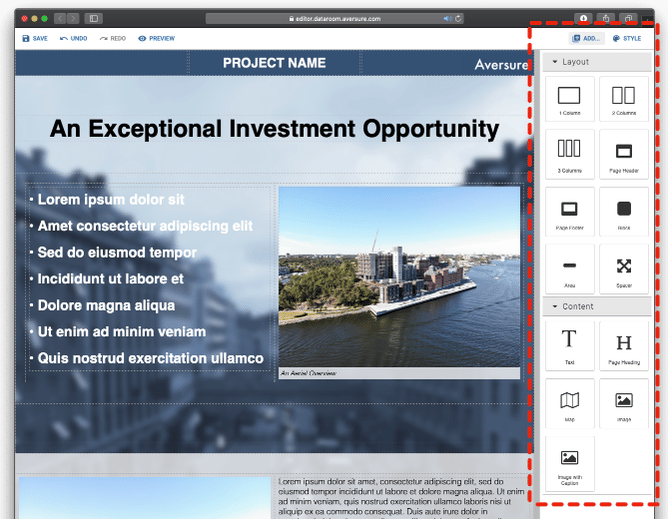Click the 'Quis nostrud exercitation ullamco' bullet
668x519 pixels.
(150, 358)
